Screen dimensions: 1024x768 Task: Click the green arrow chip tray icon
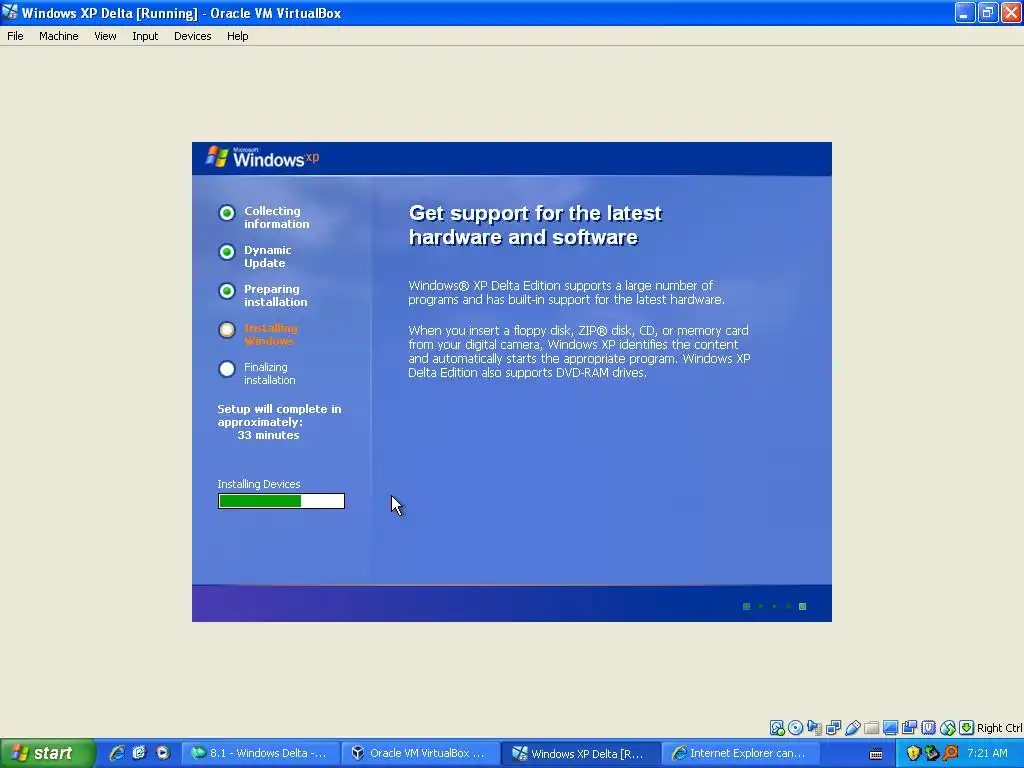[x=932, y=753]
